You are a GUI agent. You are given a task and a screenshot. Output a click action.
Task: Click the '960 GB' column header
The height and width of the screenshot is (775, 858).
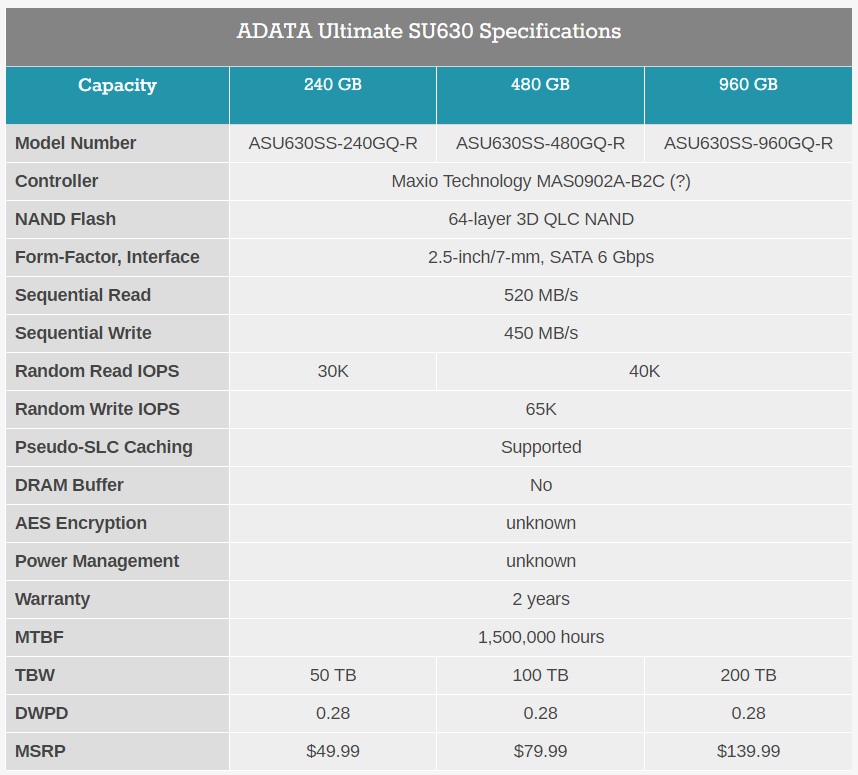click(x=748, y=84)
